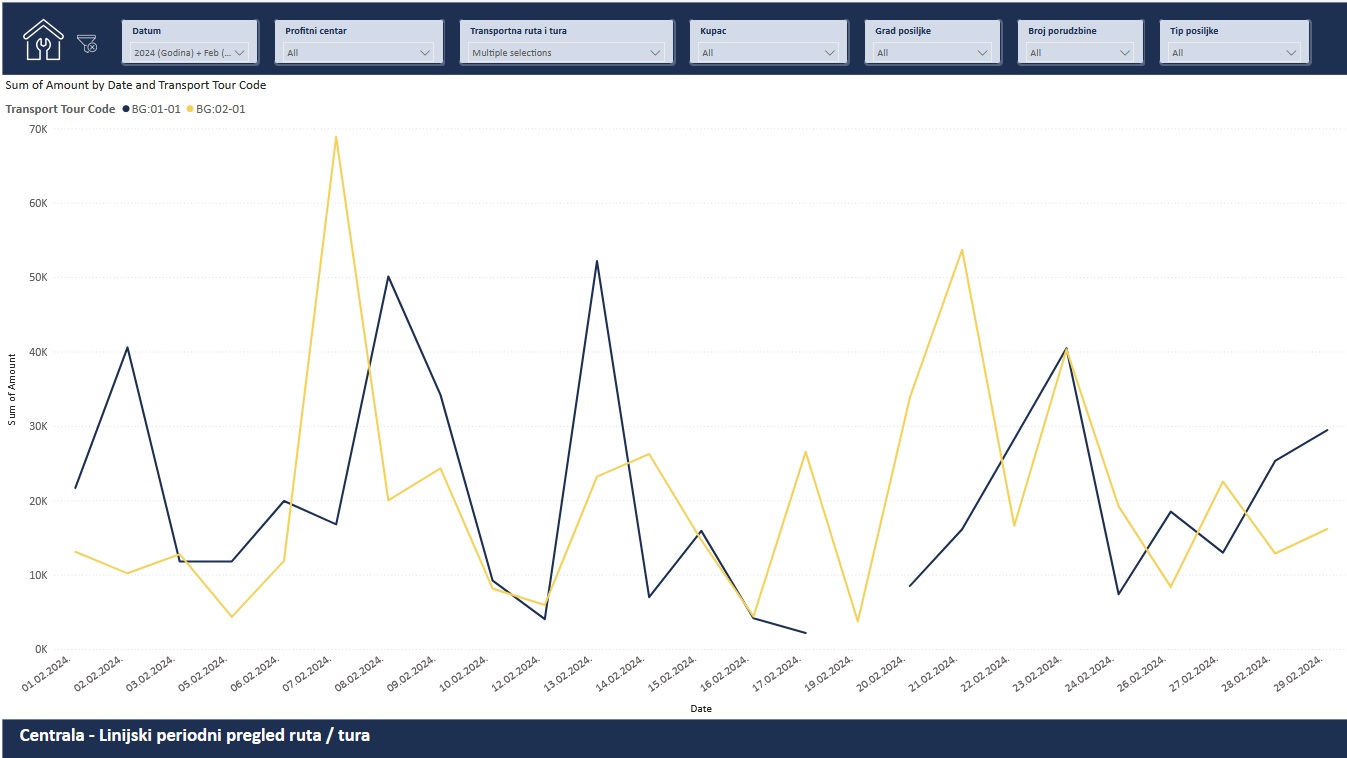Screen dimensions: 1347x758
Task: Click the 27.02.2024. date label
Action: (1194, 675)
